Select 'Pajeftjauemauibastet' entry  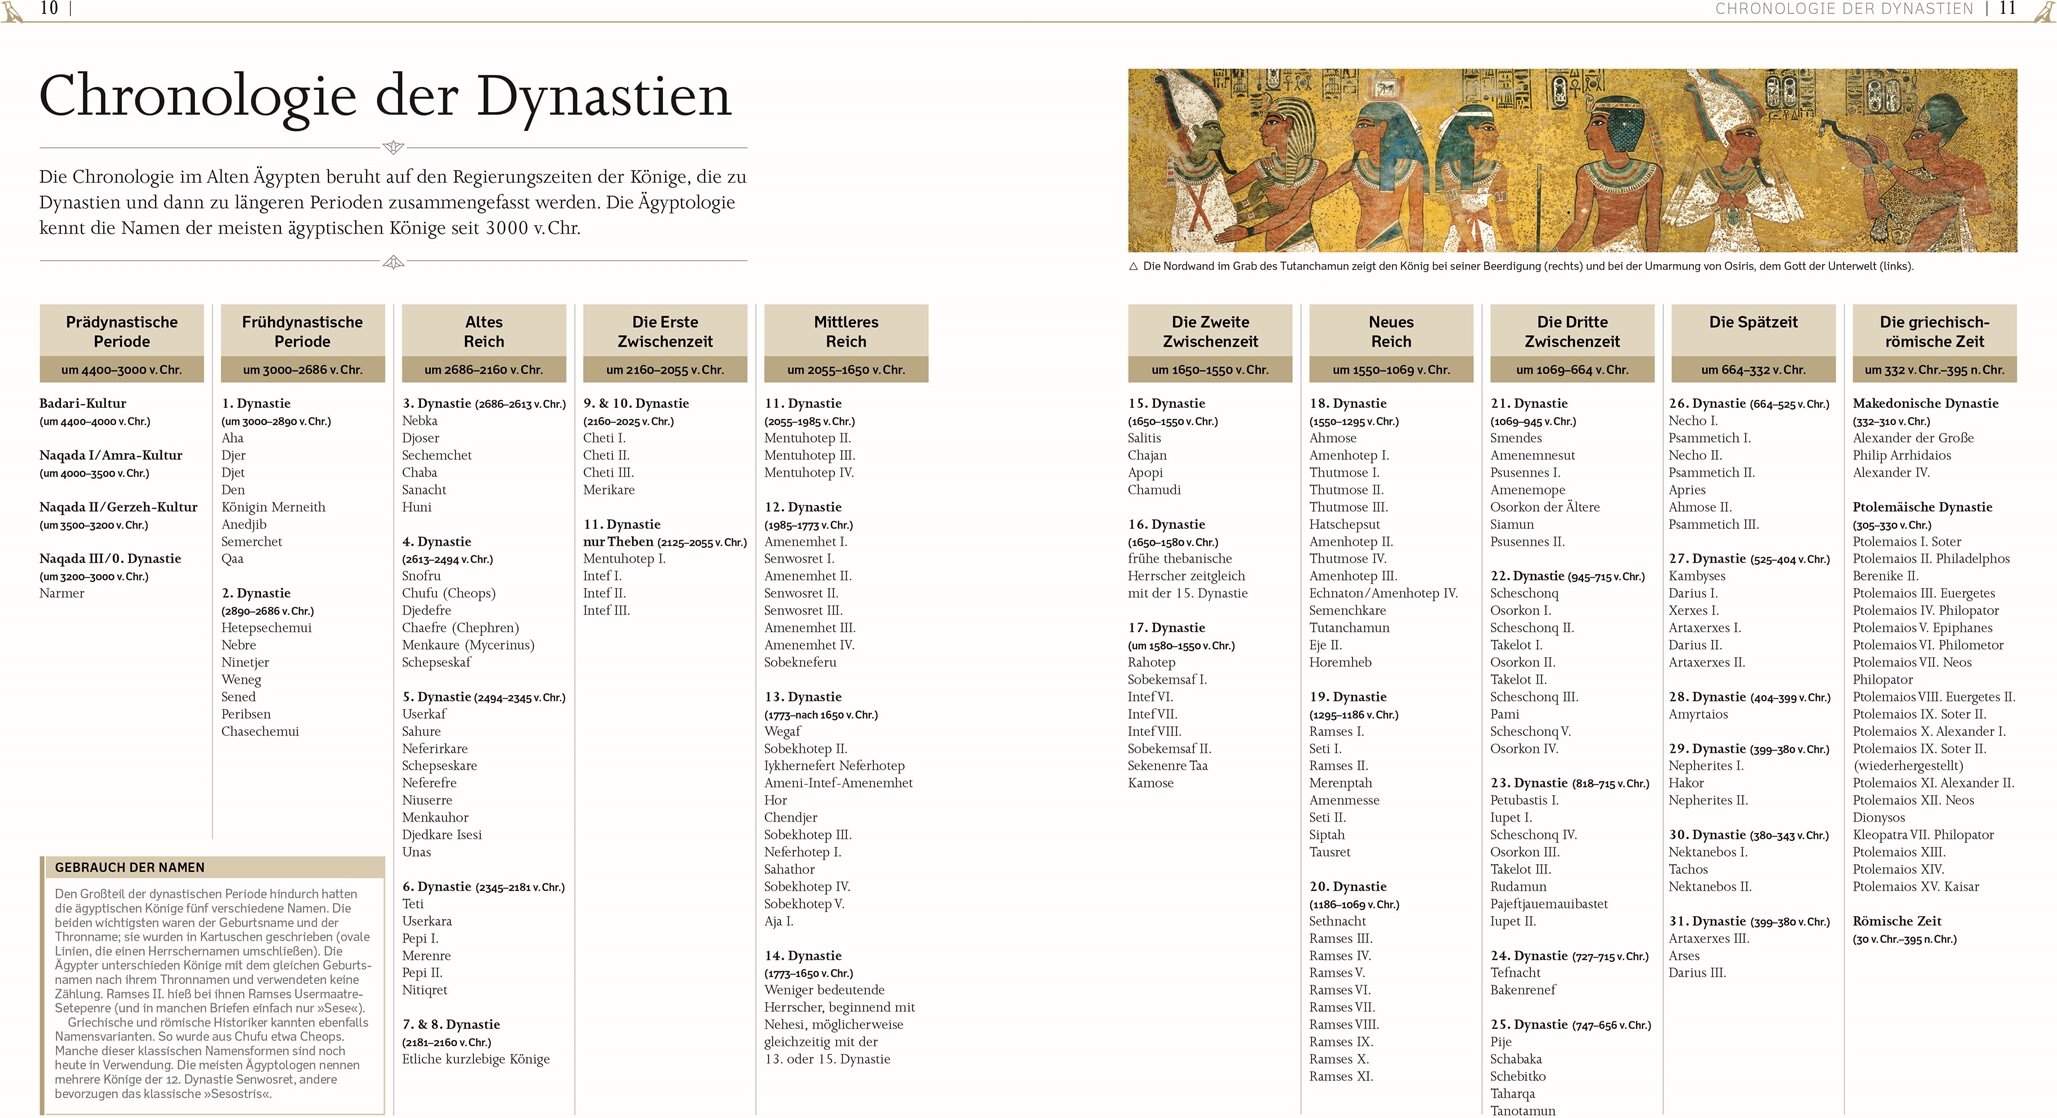pos(1549,904)
